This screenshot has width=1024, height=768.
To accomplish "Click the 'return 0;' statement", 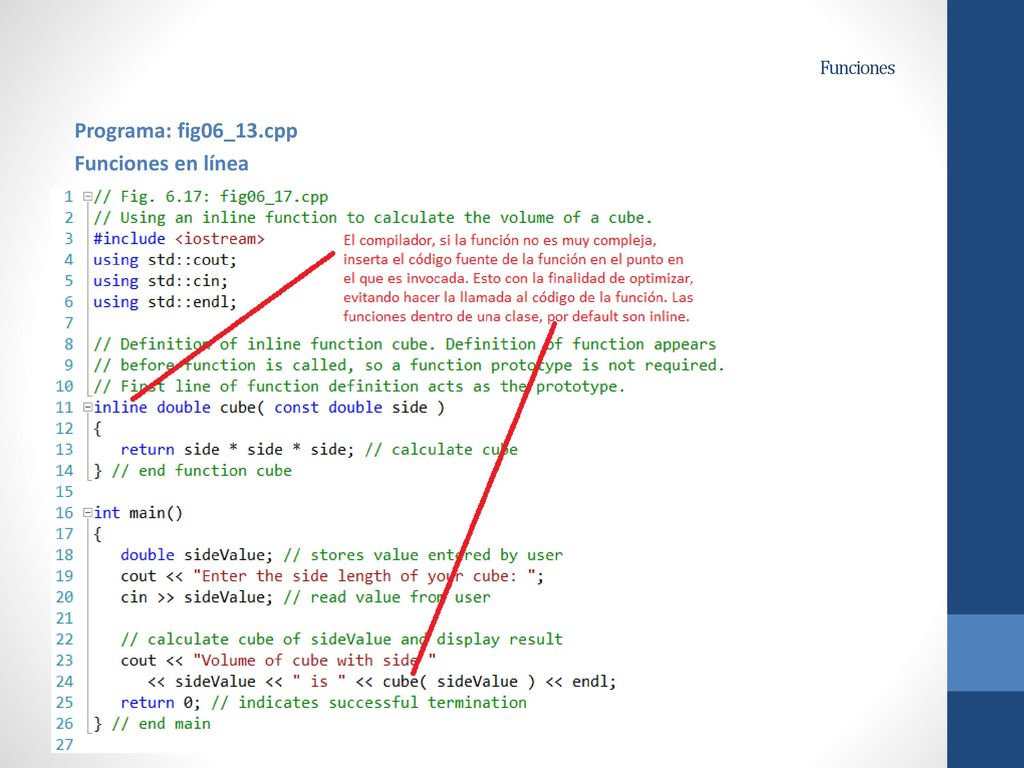I will [161, 703].
